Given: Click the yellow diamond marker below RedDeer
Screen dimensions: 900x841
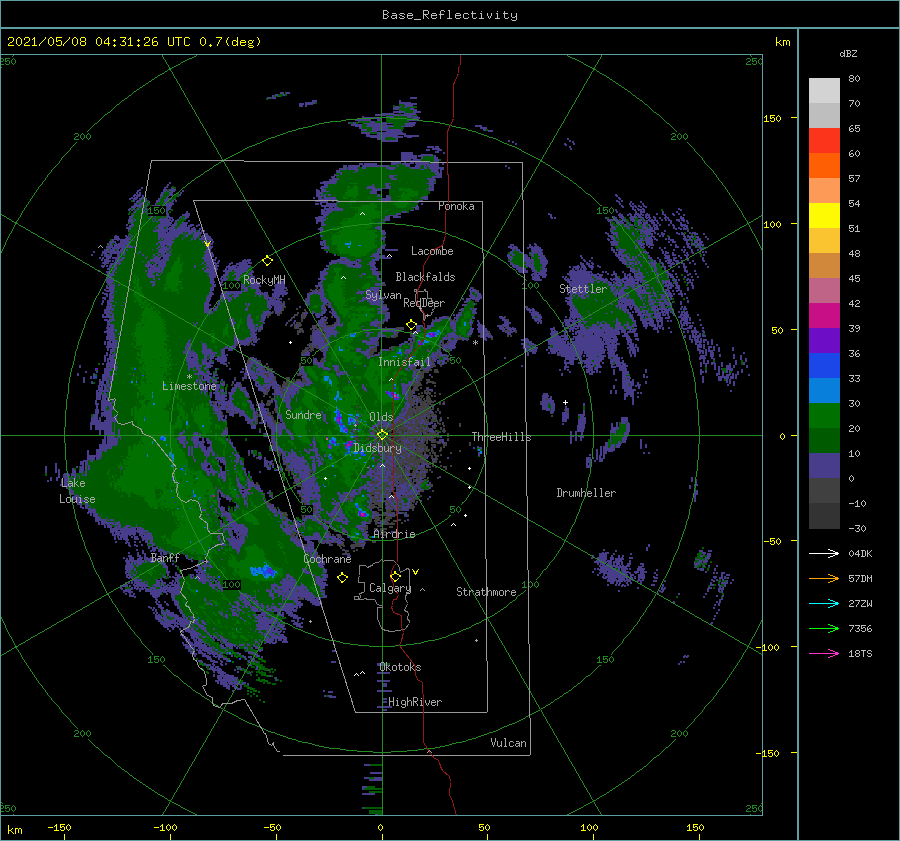Looking at the screenshot, I should (x=412, y=325).
